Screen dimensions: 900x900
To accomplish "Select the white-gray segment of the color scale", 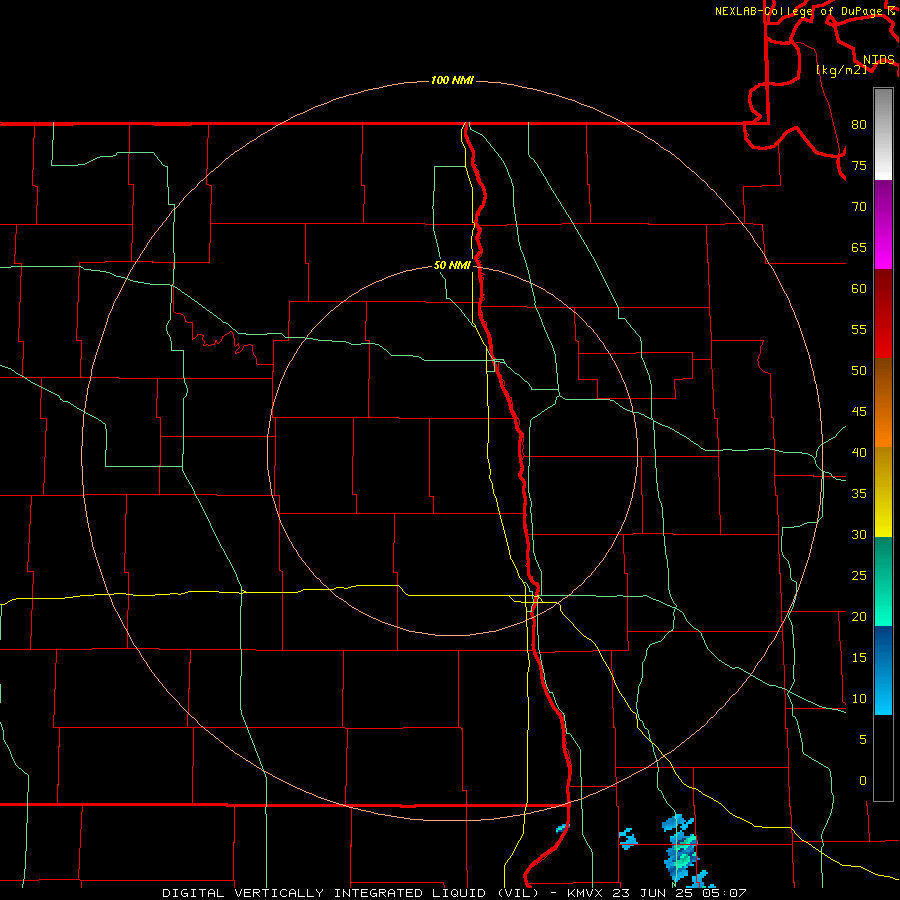I will [883, 134].
